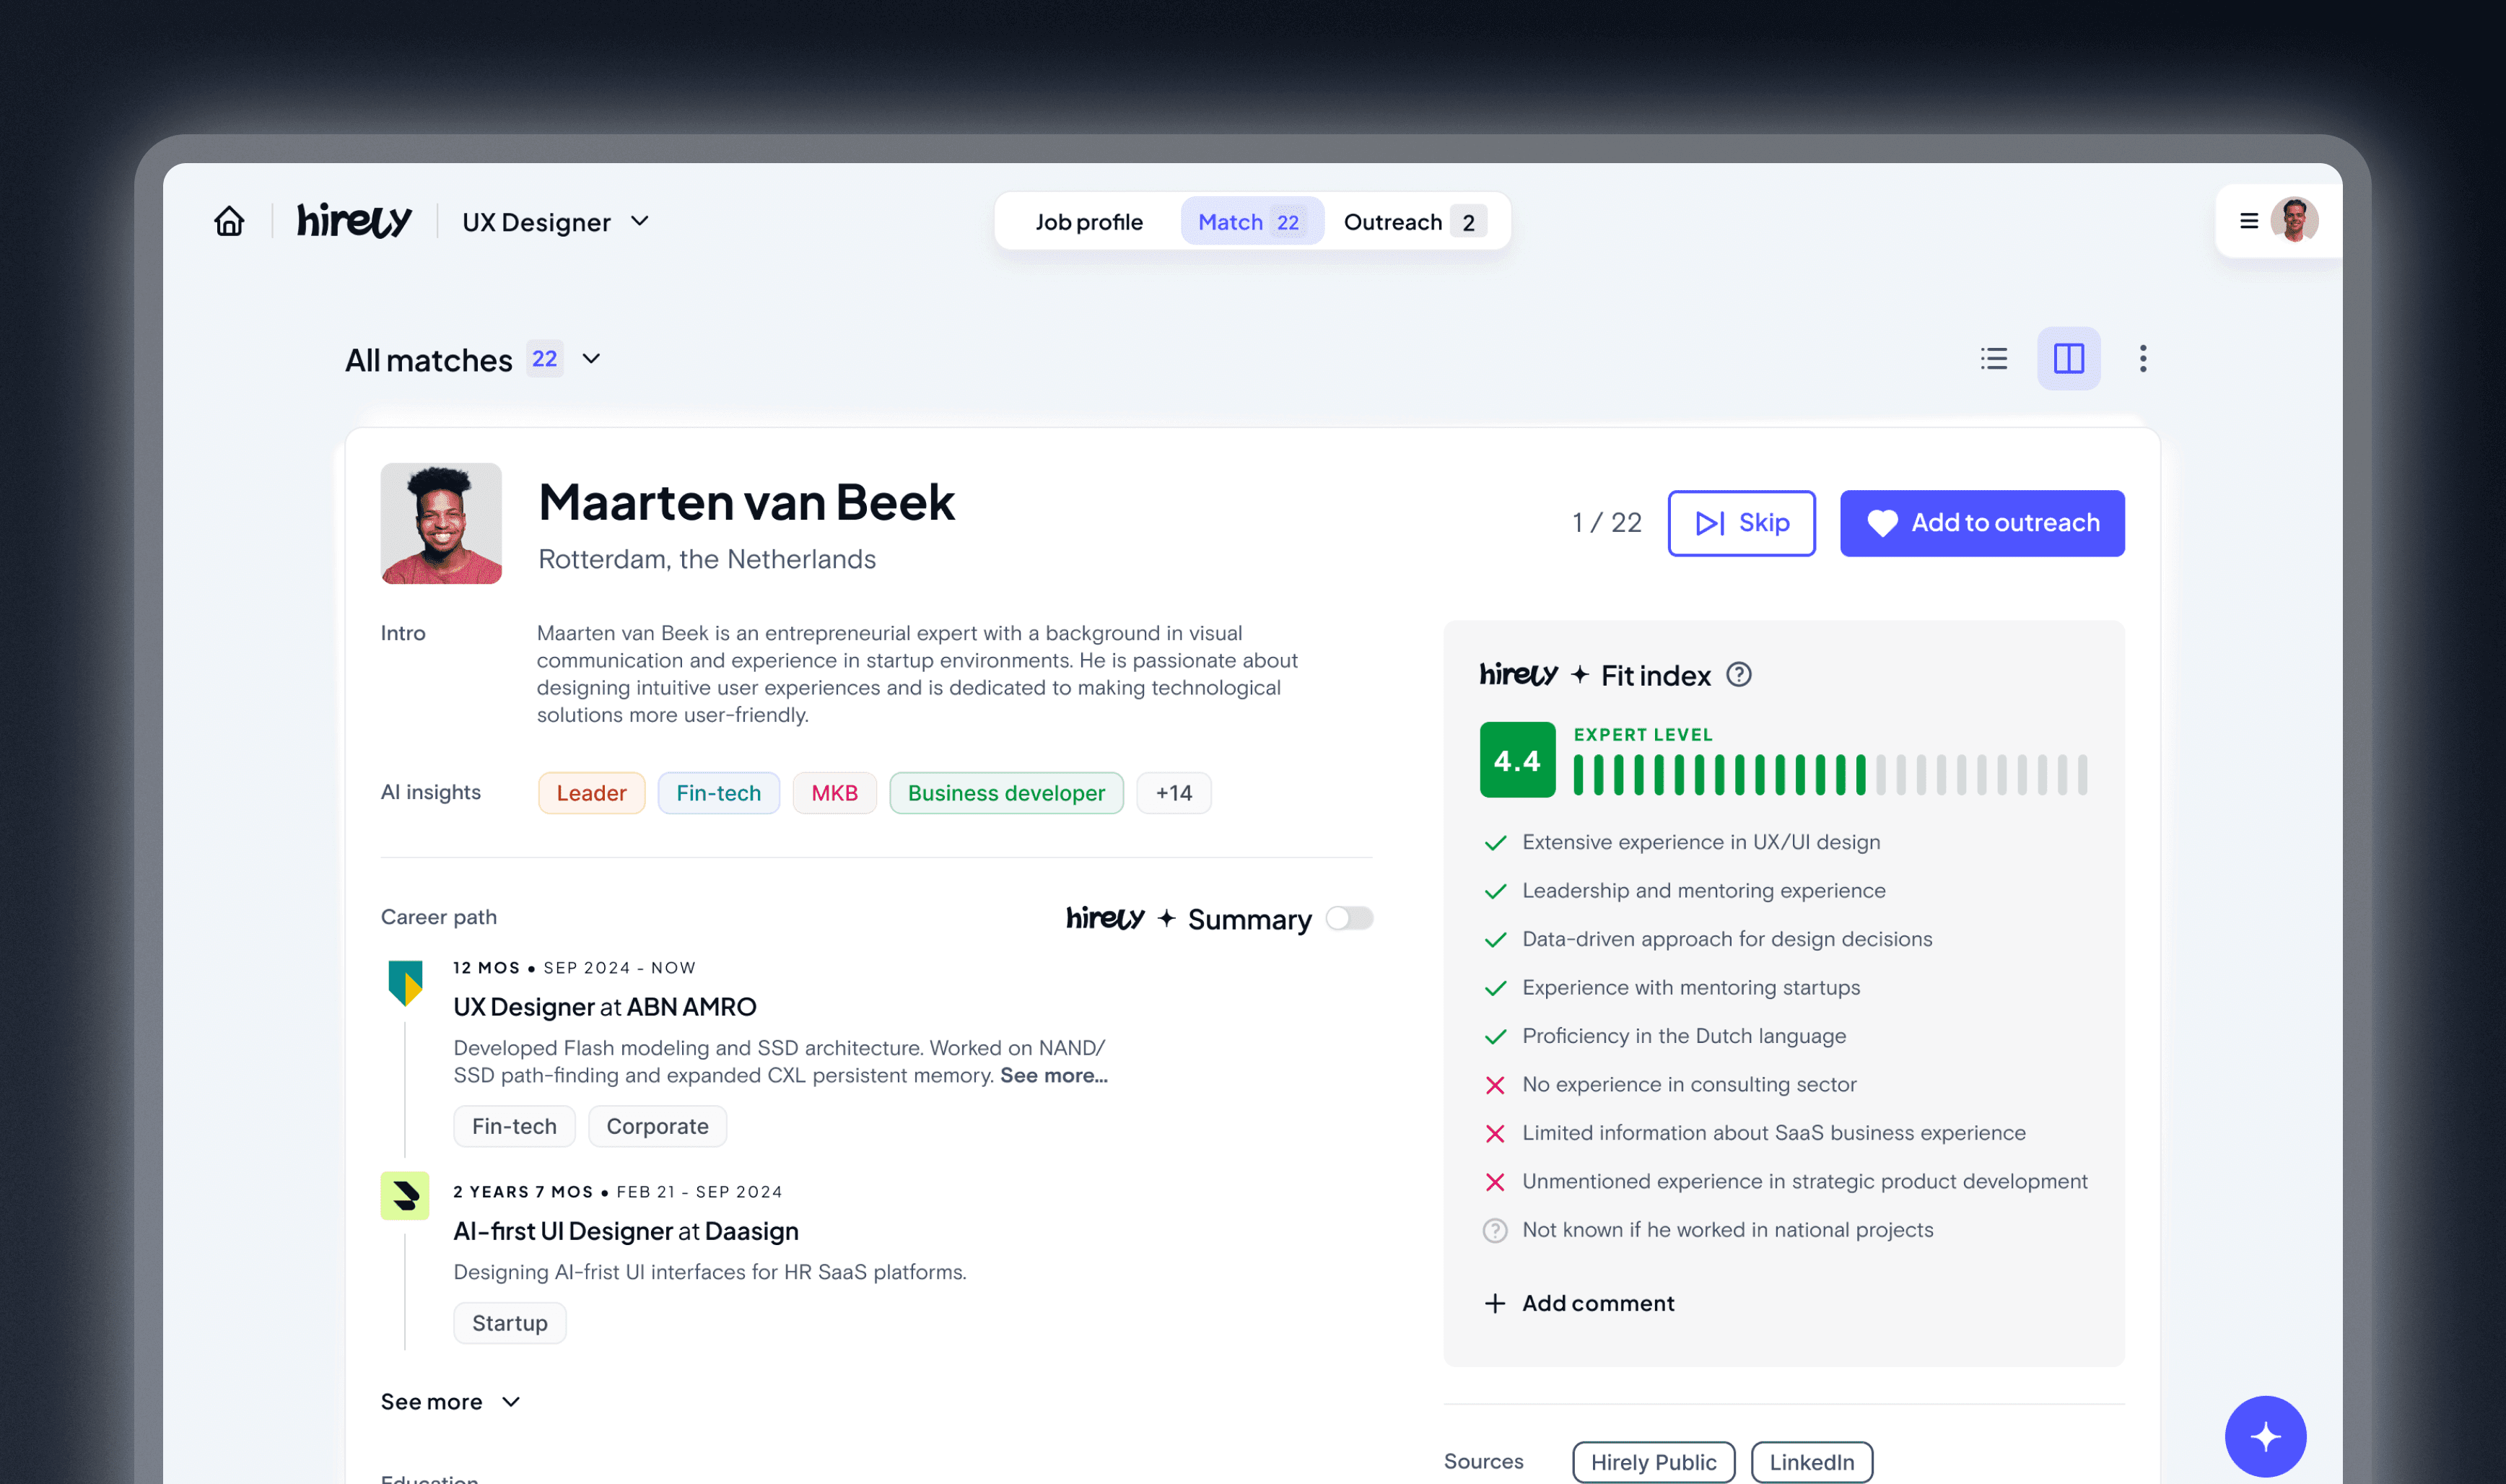
Task: Click the Fin-tech tag under ABN AMRO
Action: 514,1126
